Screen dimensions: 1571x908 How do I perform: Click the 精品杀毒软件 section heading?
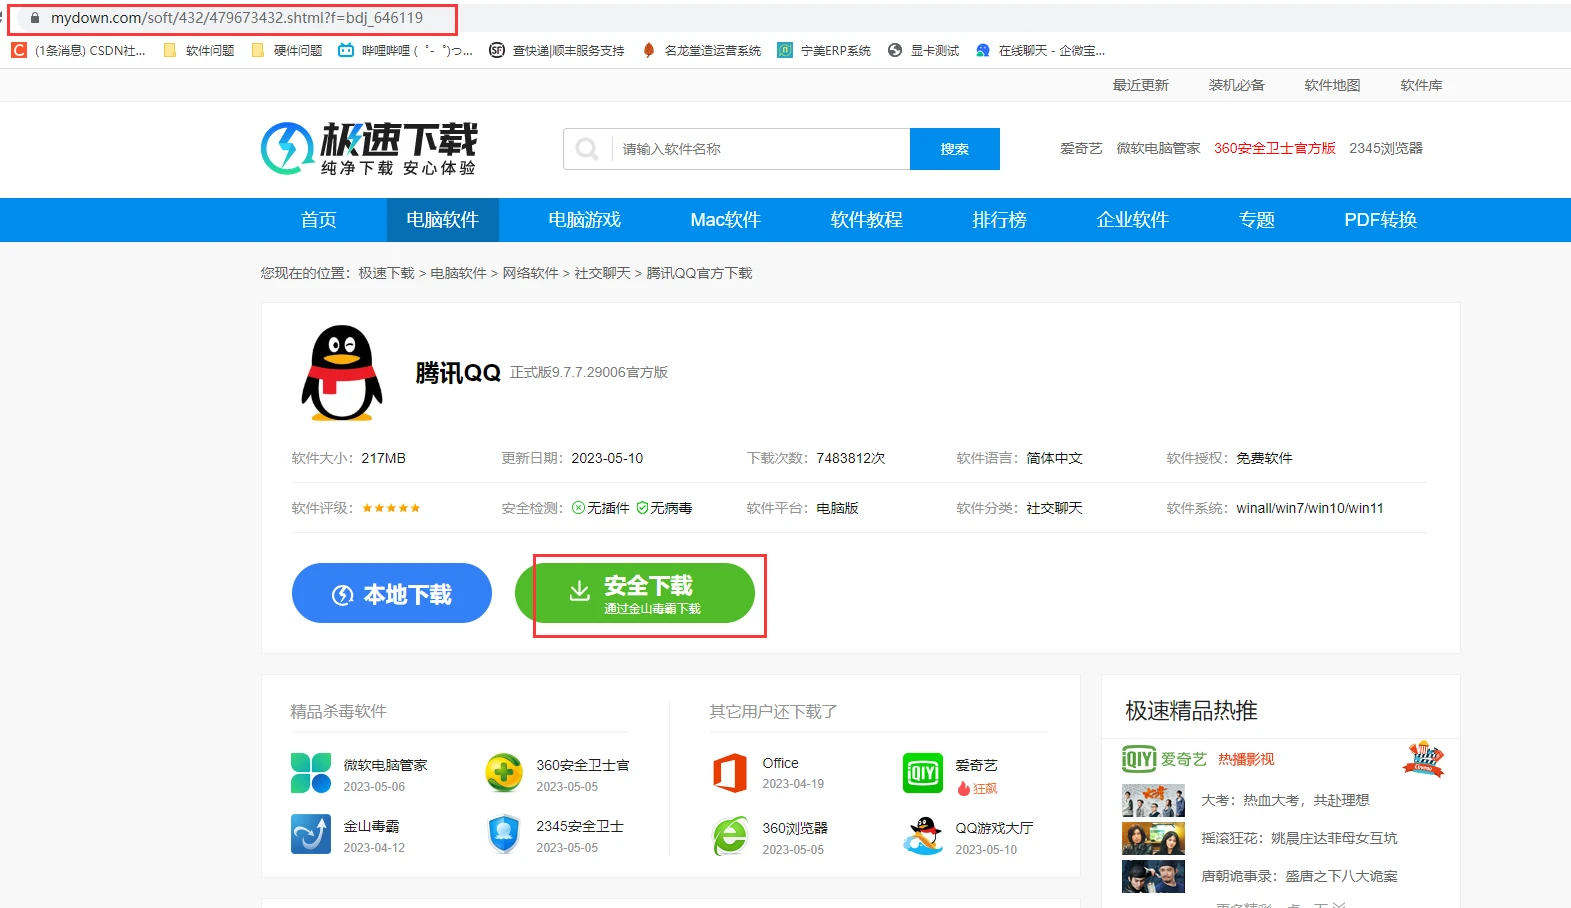[338, 711]
